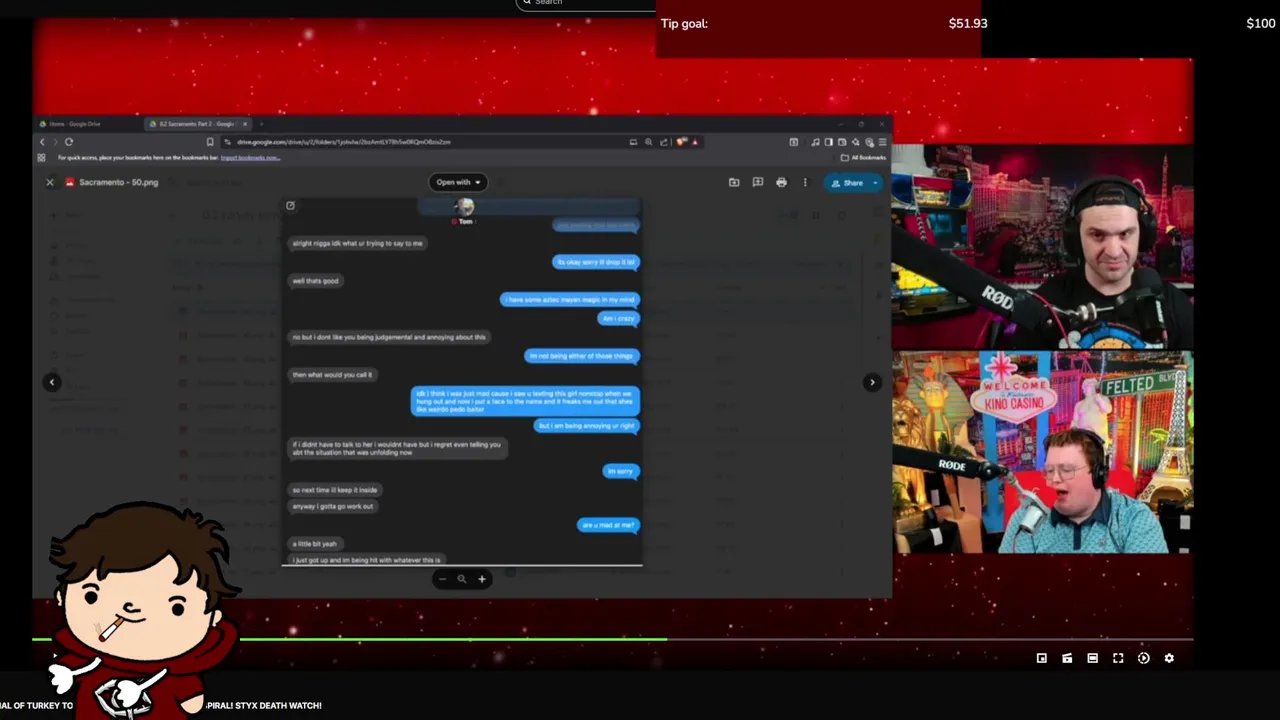The width and height of the screenshot is (1280, 720).
Task: Open the All Bookmarks folder
Action: point(864,157)
